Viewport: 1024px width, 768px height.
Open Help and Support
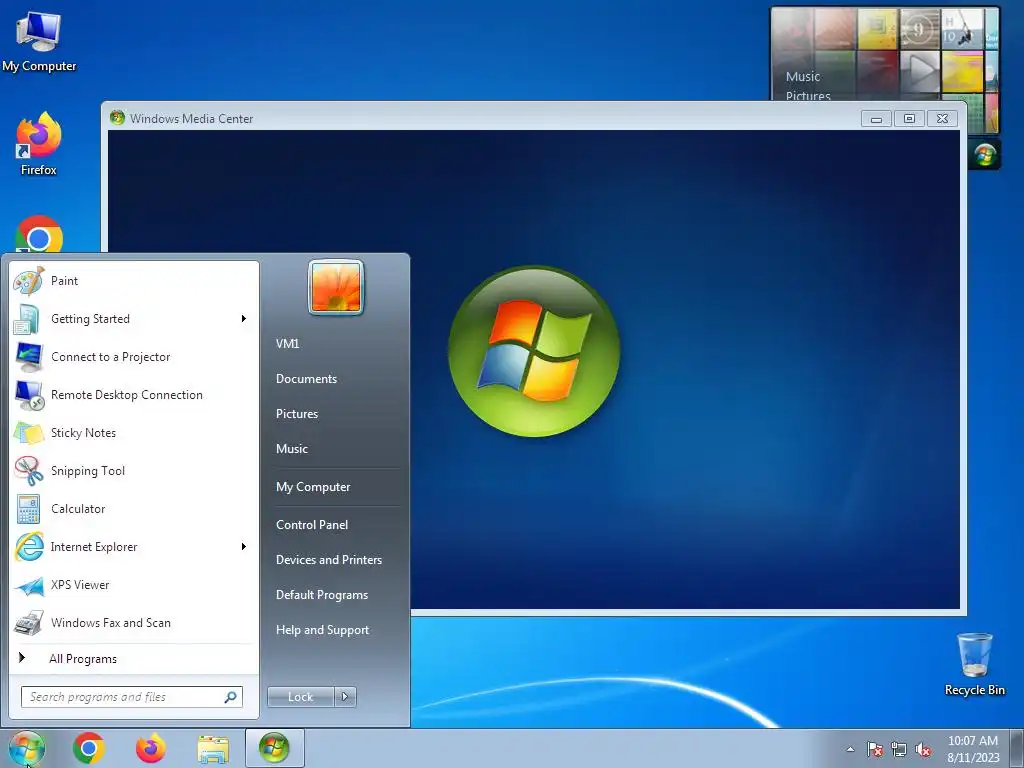pos(323,630)
